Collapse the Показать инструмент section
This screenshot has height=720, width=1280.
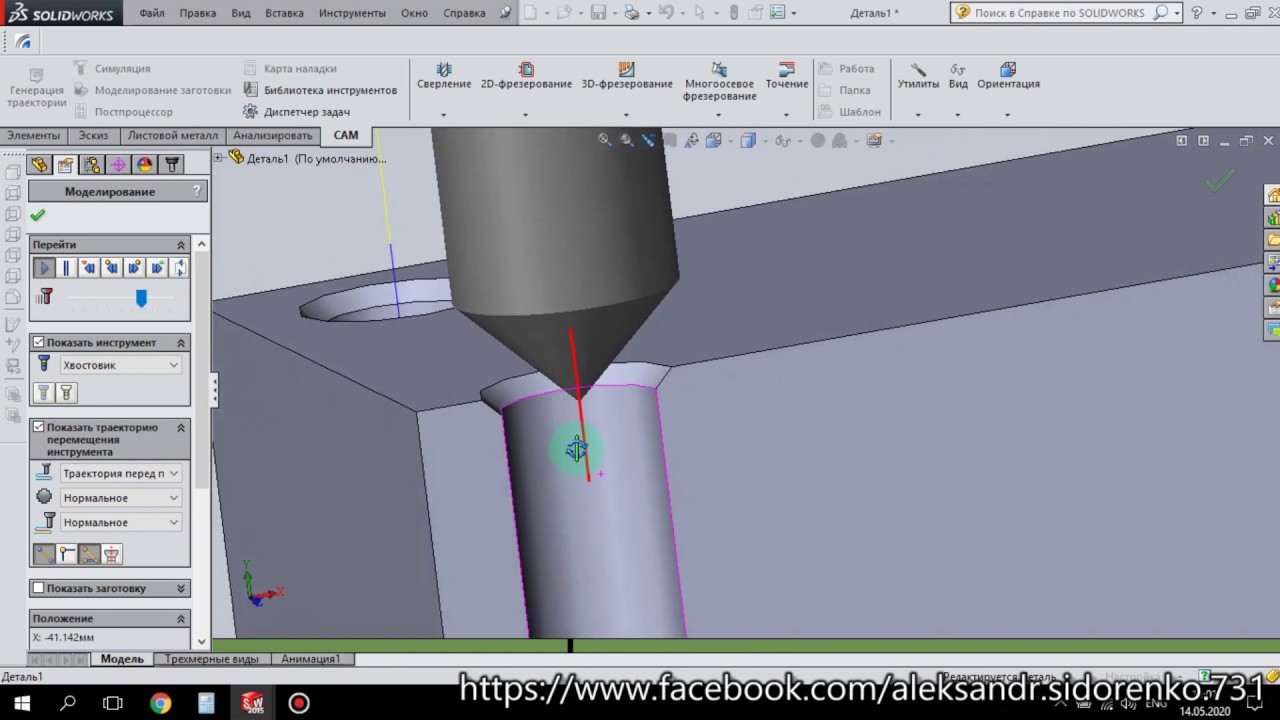pos(181,343)
